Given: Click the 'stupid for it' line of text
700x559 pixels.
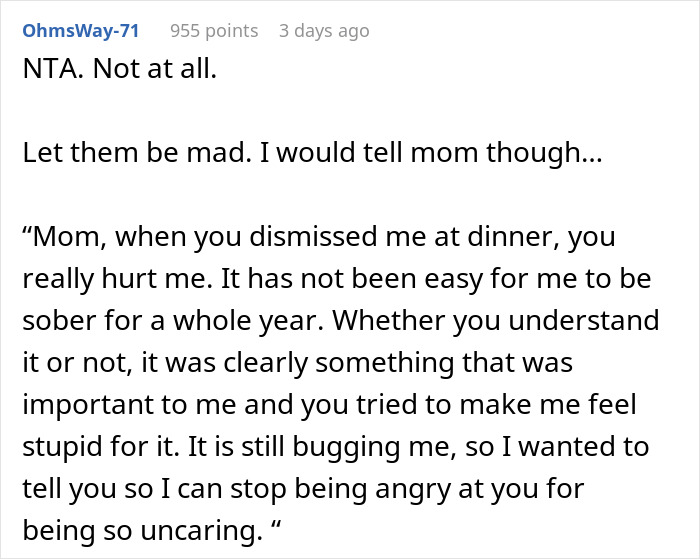Looking at the screenshot, I should (x=336, y=446).
